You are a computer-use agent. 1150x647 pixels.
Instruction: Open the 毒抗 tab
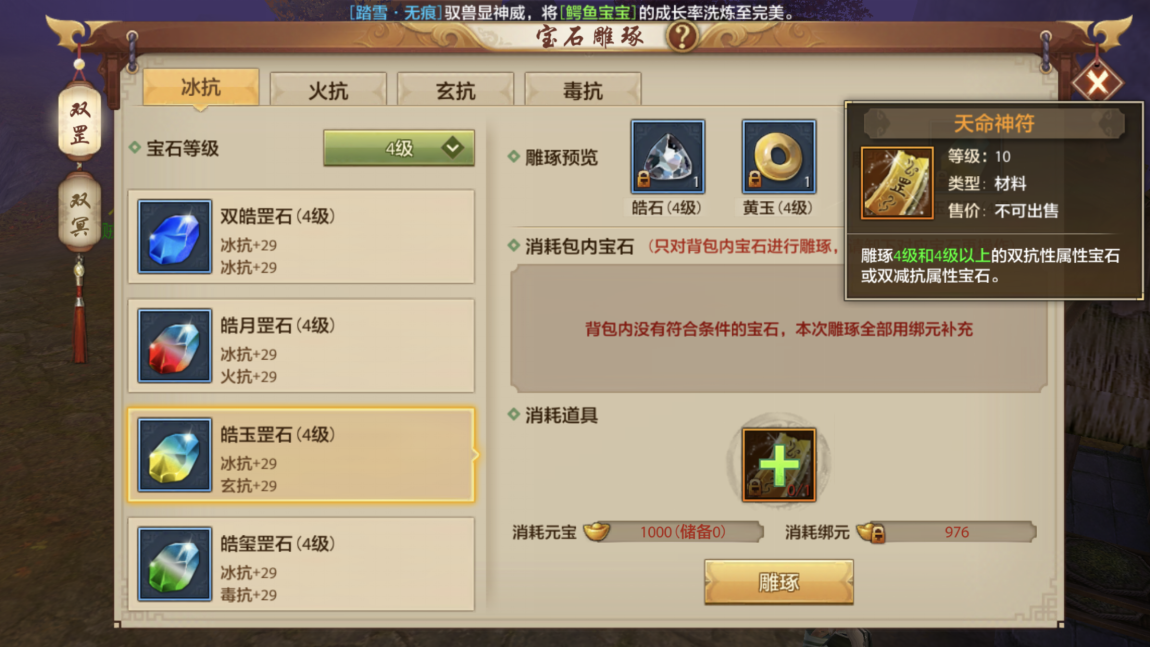pos(583,90)
